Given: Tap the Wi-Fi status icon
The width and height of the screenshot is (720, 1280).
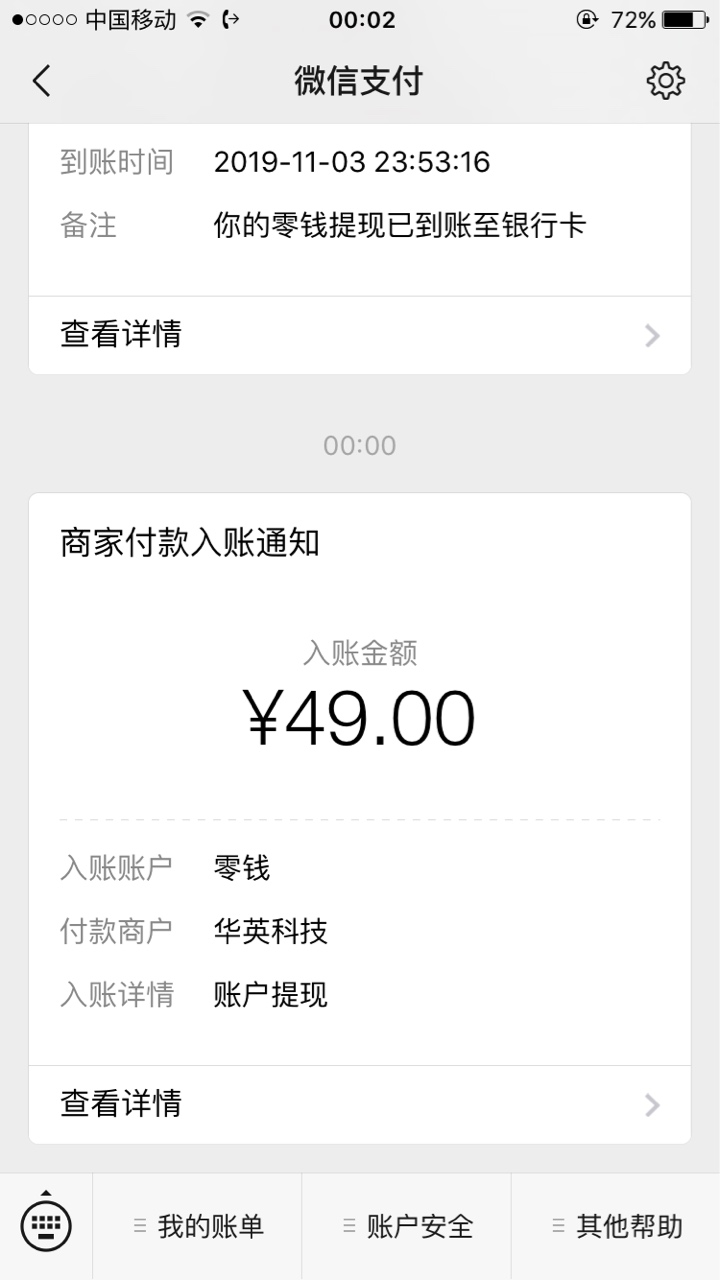Looking at the screenshot, I should (198, 20).
